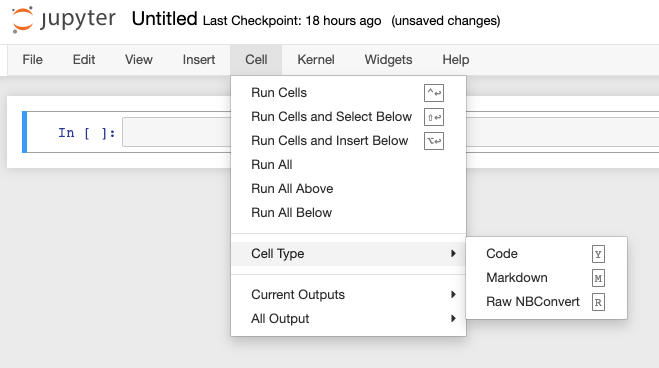The width and height of the screenshot is (659, 368).
Task: Choose Run Cells
Action: coord(348,93)
